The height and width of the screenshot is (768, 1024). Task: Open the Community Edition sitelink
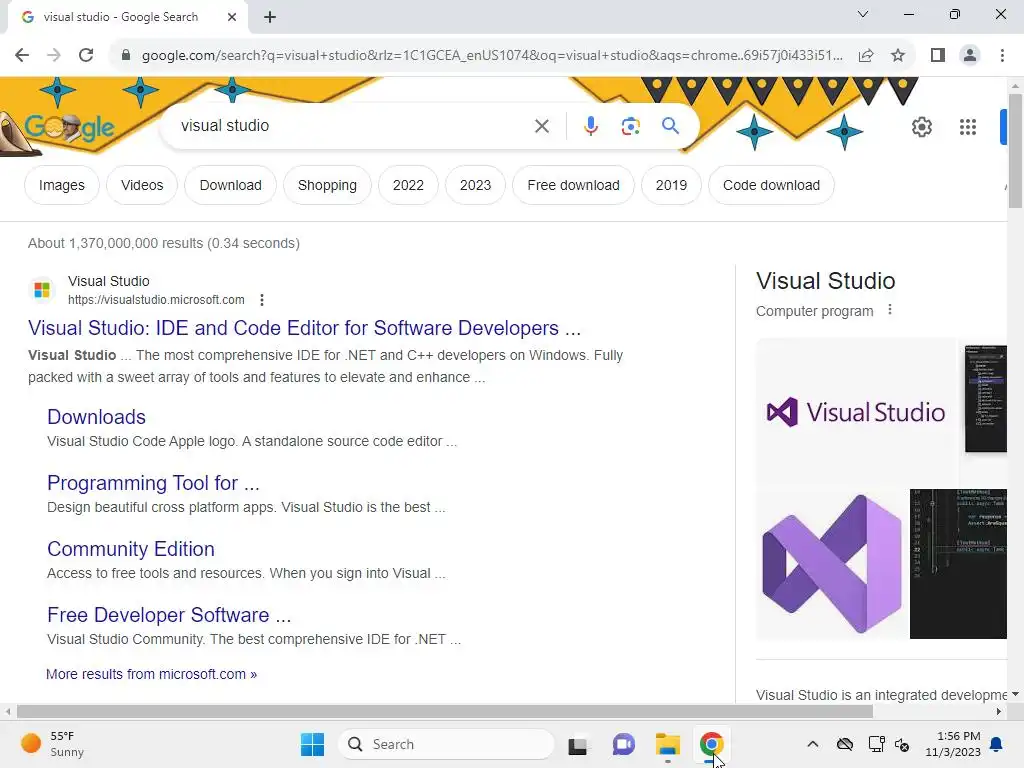coord(131,549)
